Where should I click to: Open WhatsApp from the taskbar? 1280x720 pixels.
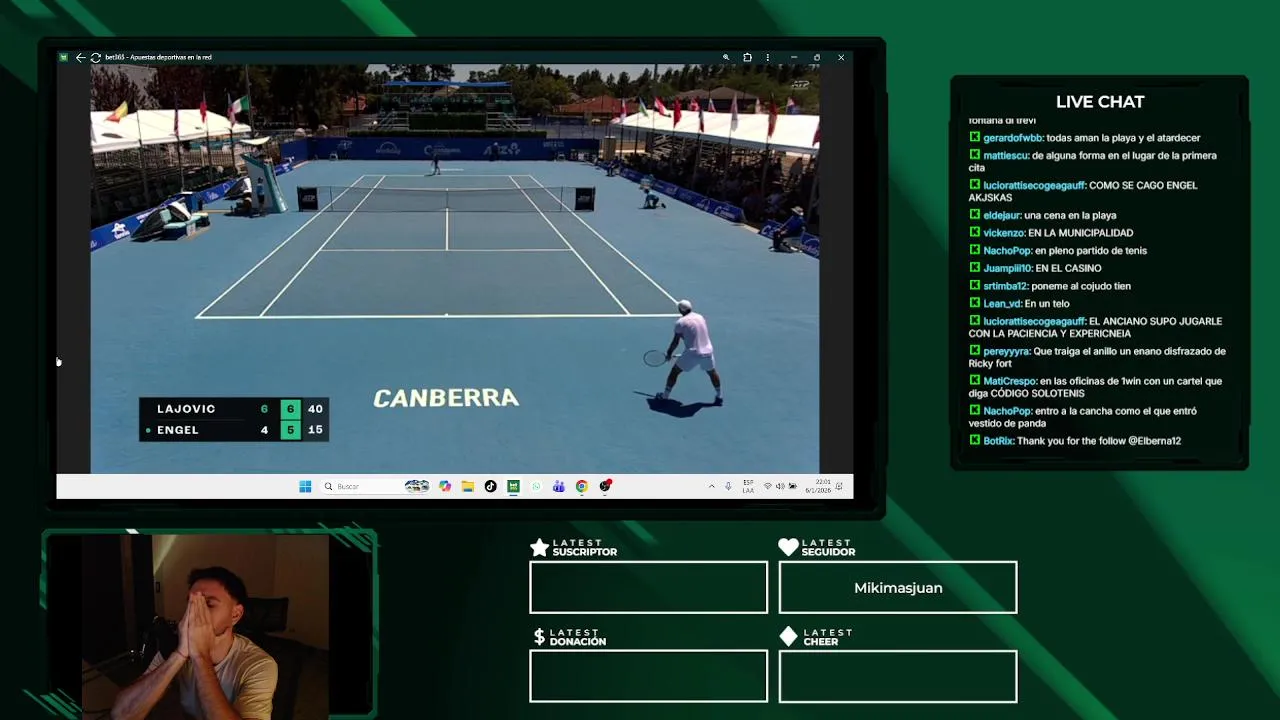click(x=536, y=486)
